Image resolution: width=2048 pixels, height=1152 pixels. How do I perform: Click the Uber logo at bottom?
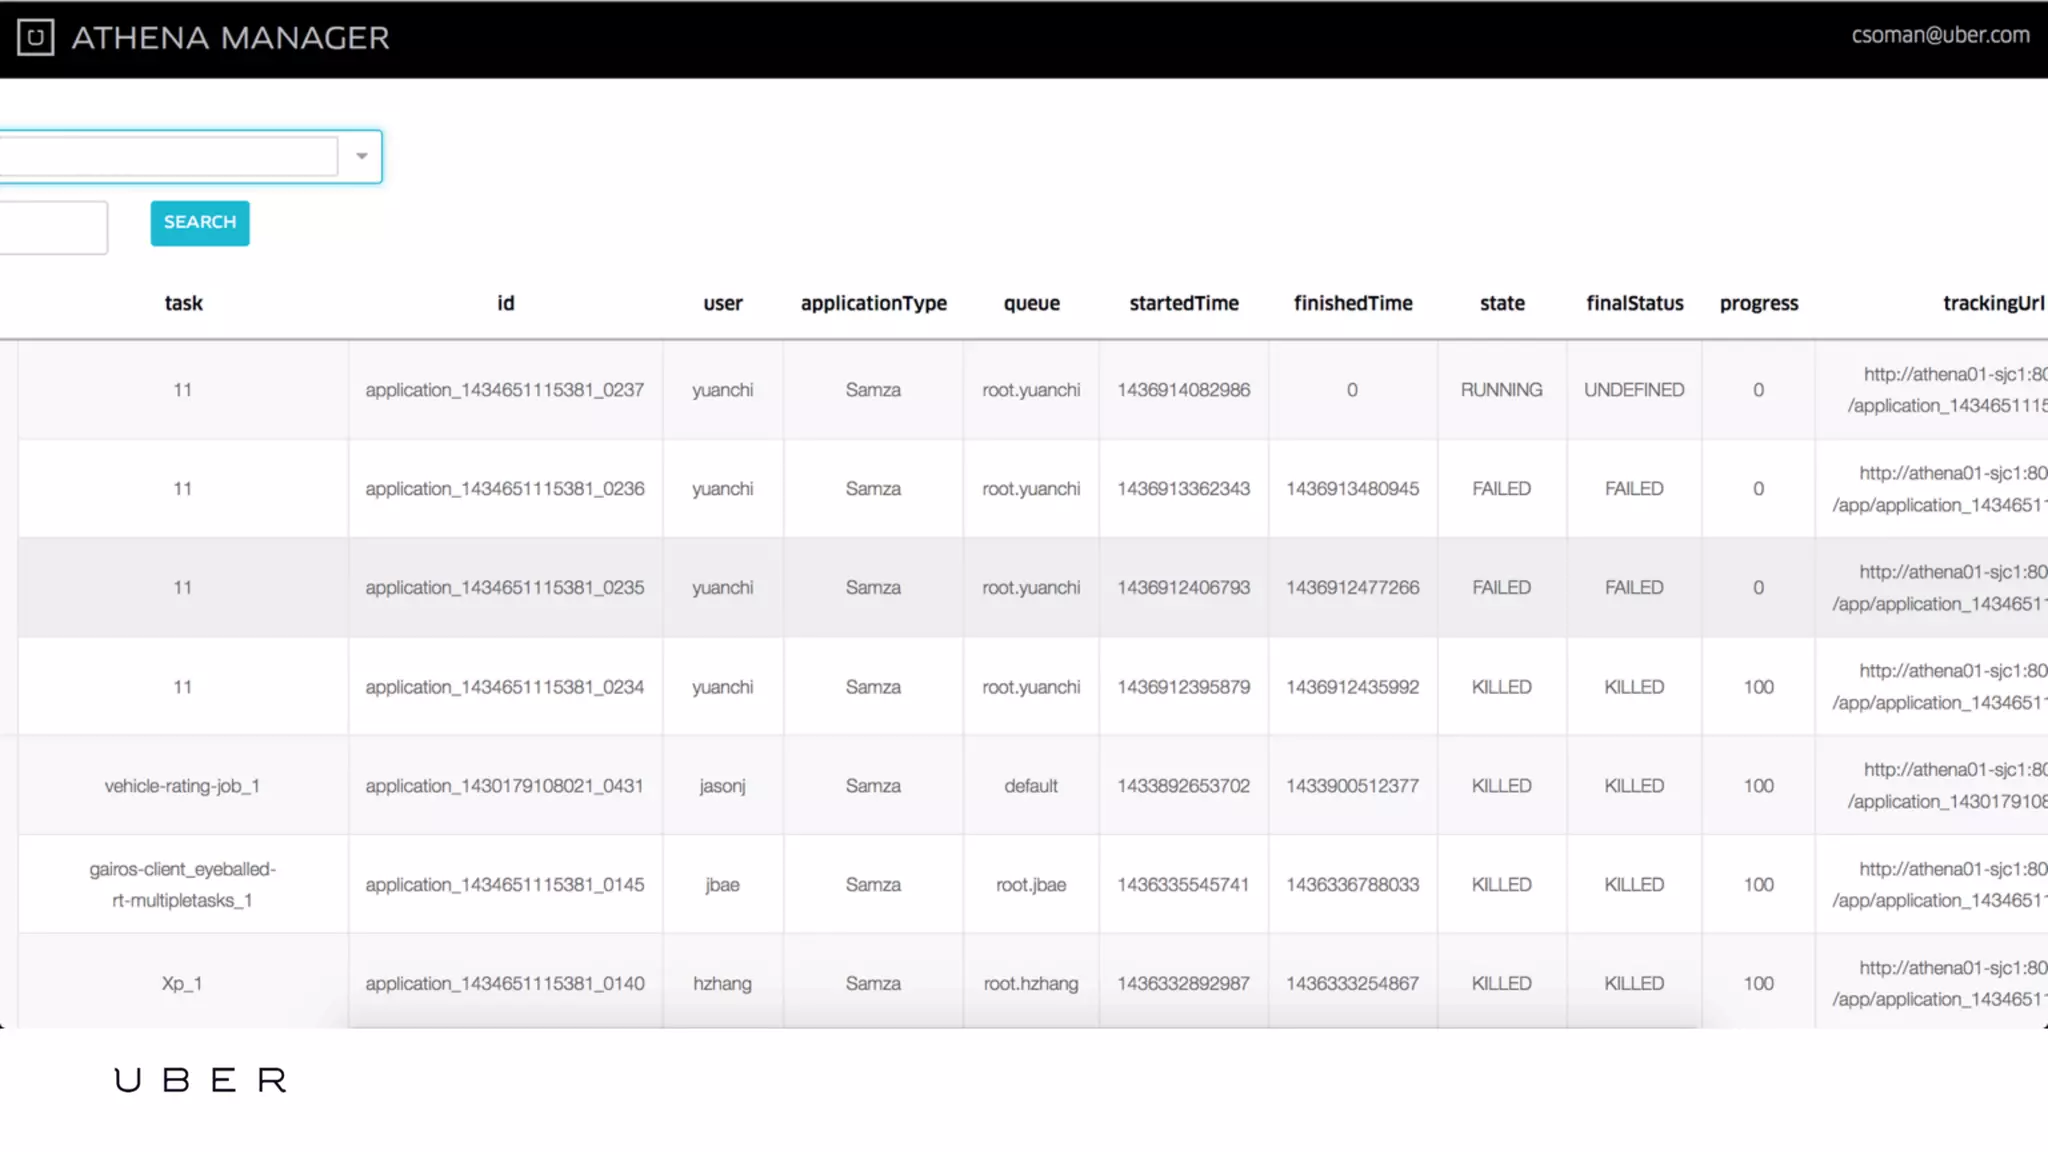pyautogui.click(x=200, y=1080)
